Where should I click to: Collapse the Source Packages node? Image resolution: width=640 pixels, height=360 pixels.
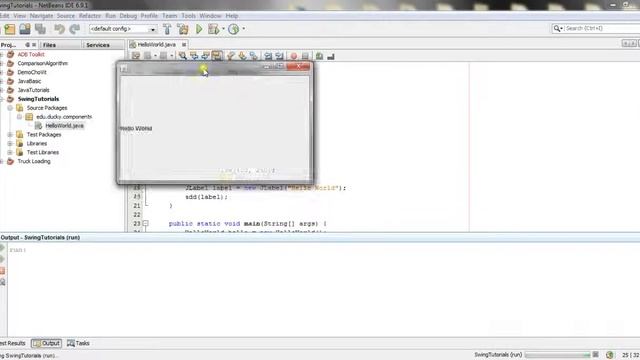(10, 108)
